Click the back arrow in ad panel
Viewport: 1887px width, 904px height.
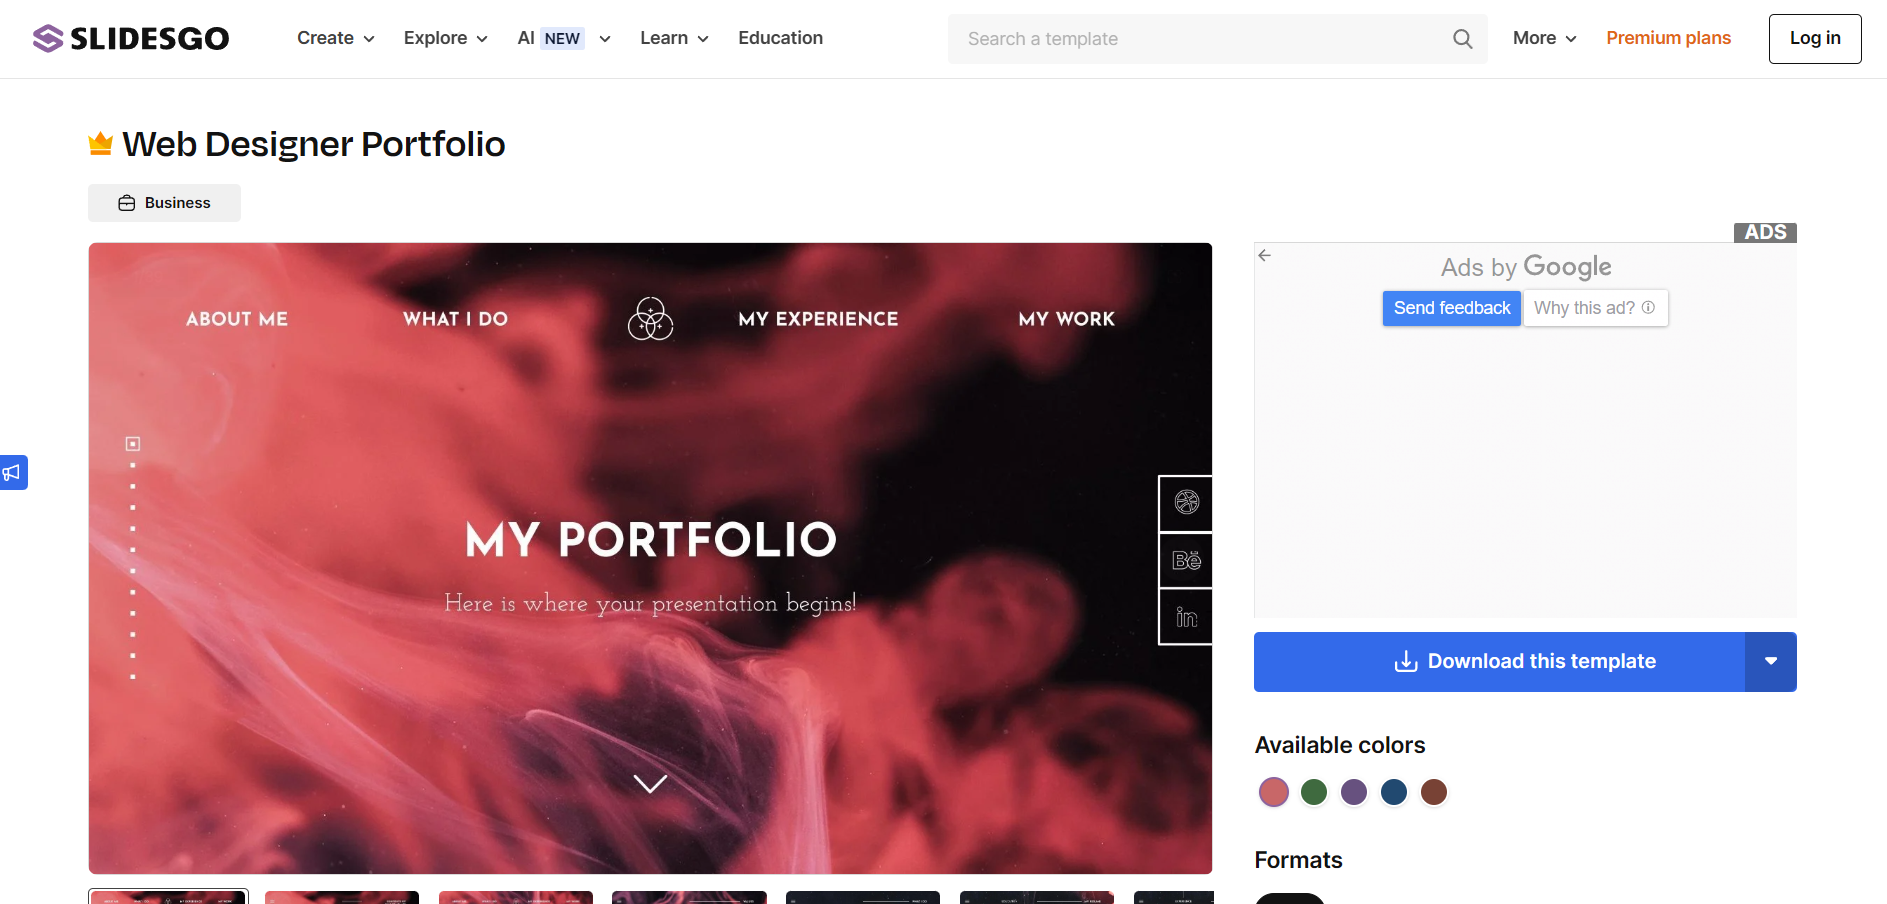1265,255
